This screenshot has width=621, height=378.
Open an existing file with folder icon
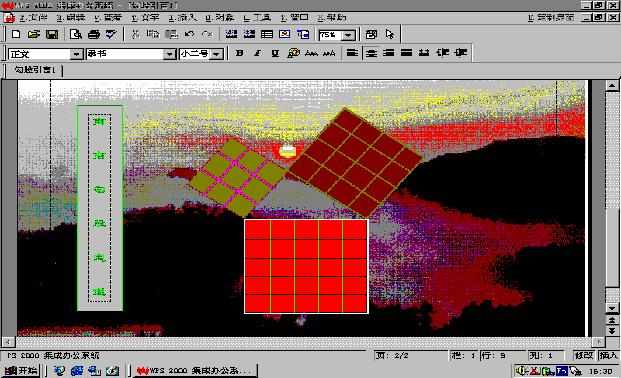pos(34,34)
